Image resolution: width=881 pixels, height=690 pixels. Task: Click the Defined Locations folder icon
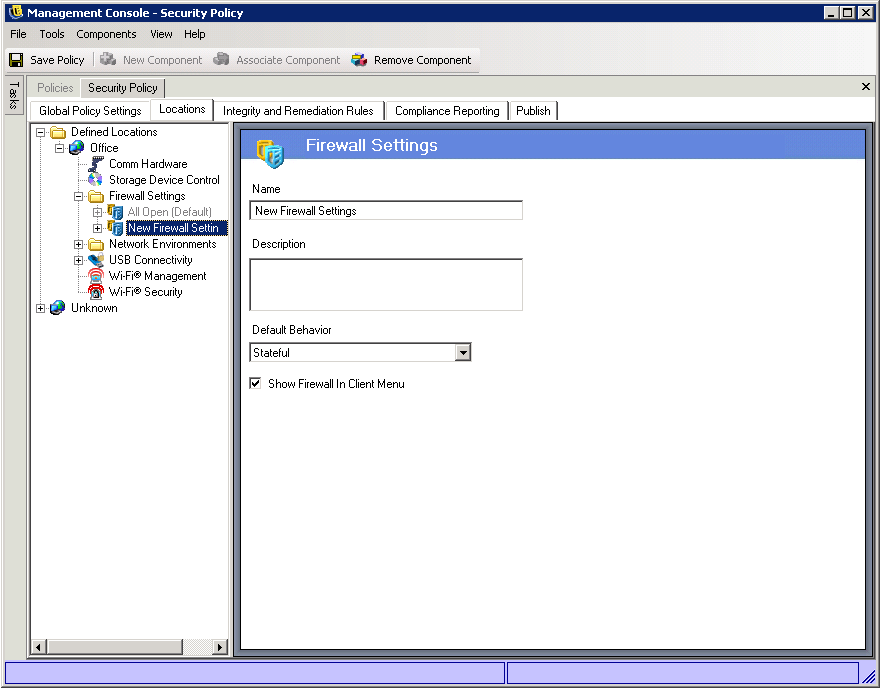click(58, 133)
